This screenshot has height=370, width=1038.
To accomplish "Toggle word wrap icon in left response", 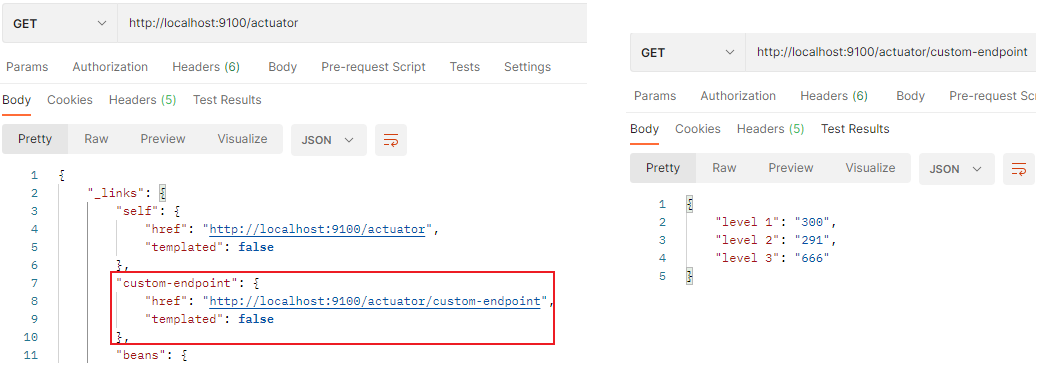I will 391,140.
